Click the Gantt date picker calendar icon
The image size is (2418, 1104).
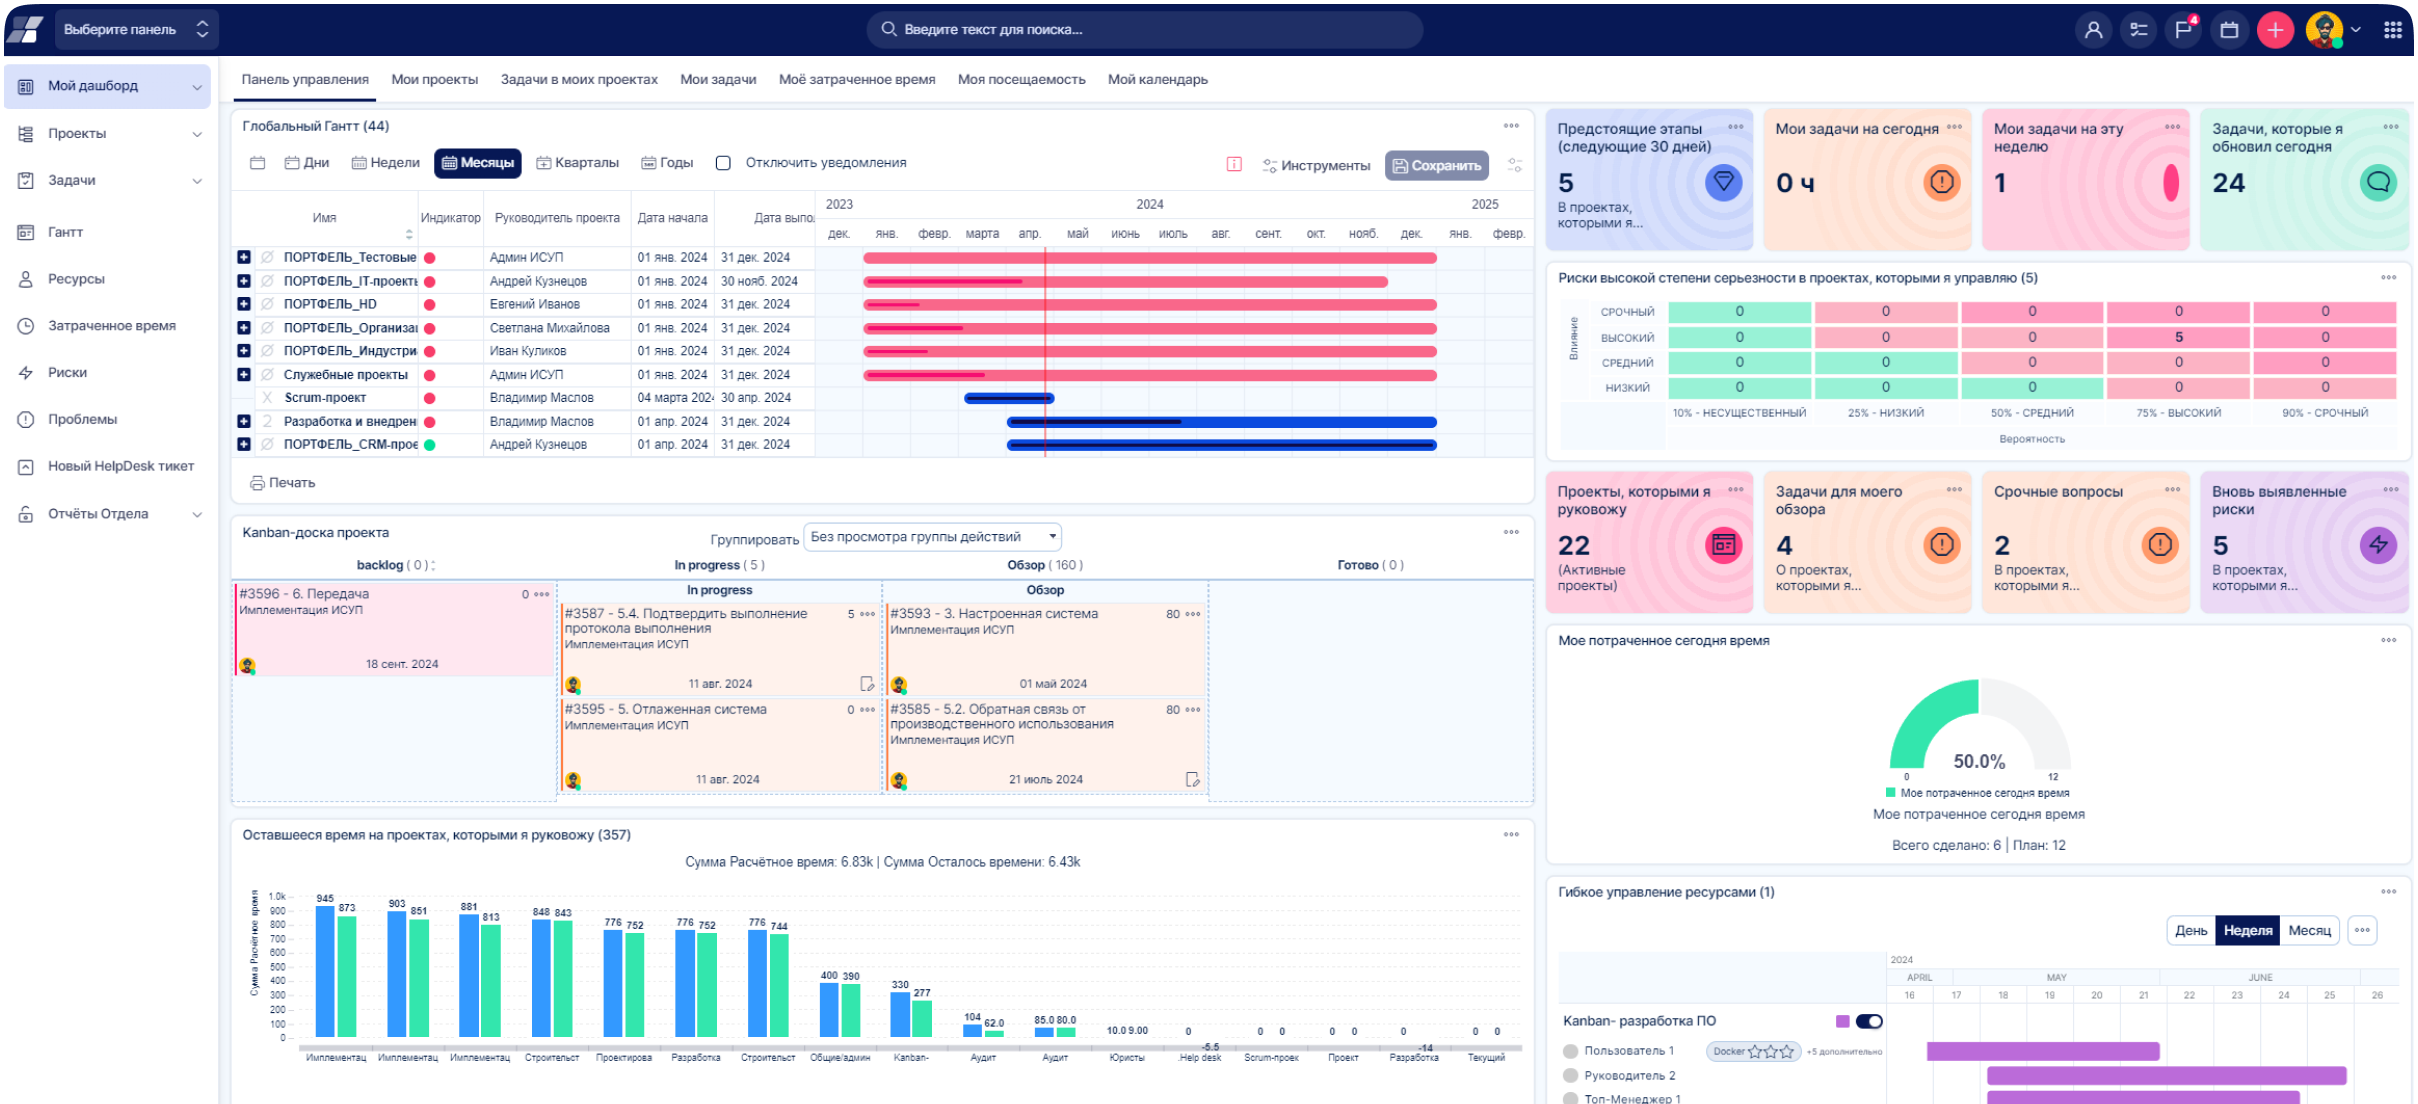pyautogui.click(x=258, y=163)
